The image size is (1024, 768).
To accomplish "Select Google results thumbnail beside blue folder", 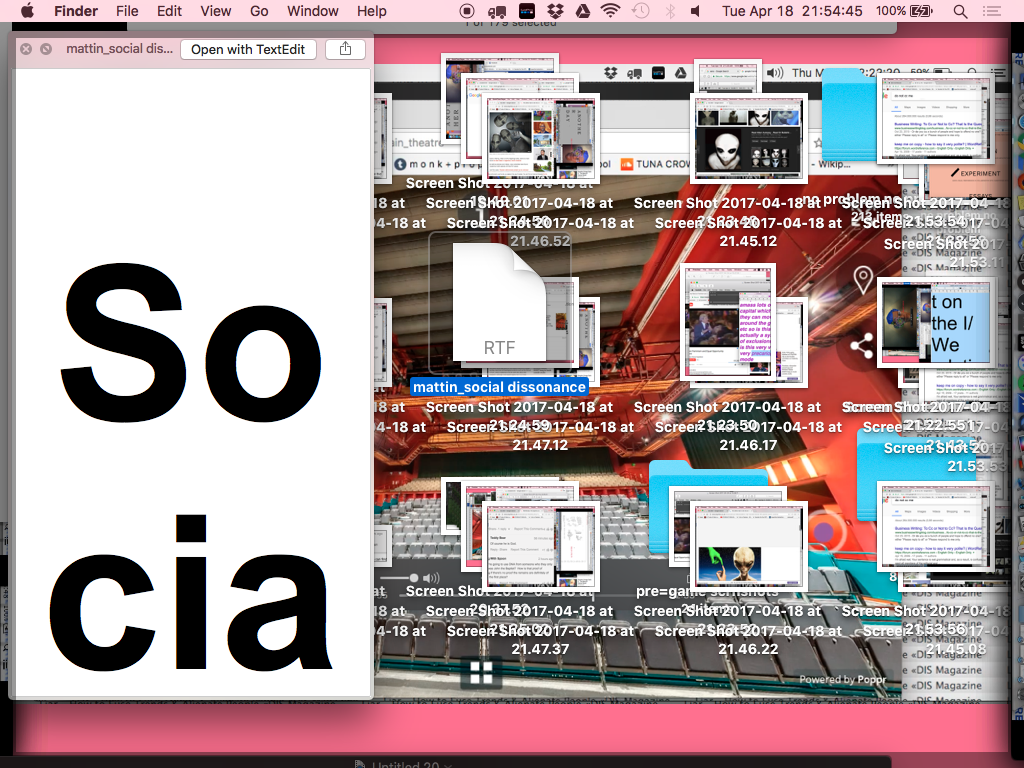I will [935, 118].
